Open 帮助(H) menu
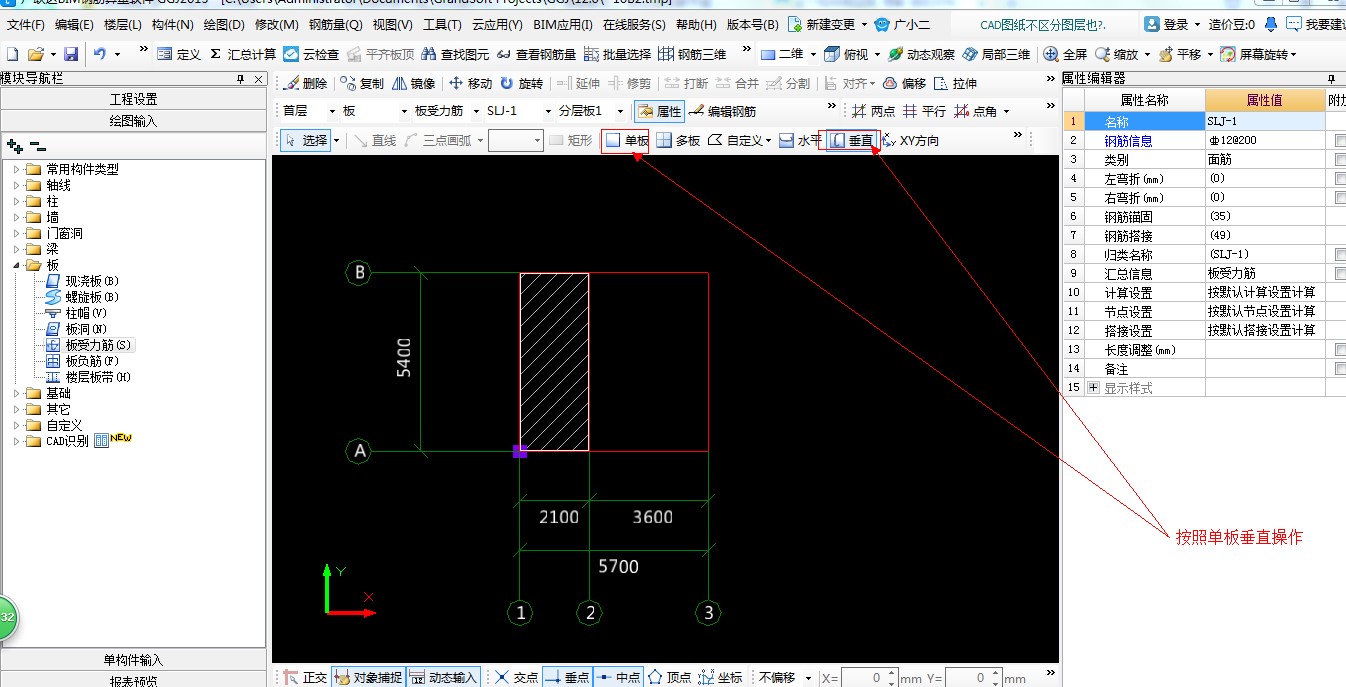1346x687 pixels. pyautogui.click(x=696, y=24)
